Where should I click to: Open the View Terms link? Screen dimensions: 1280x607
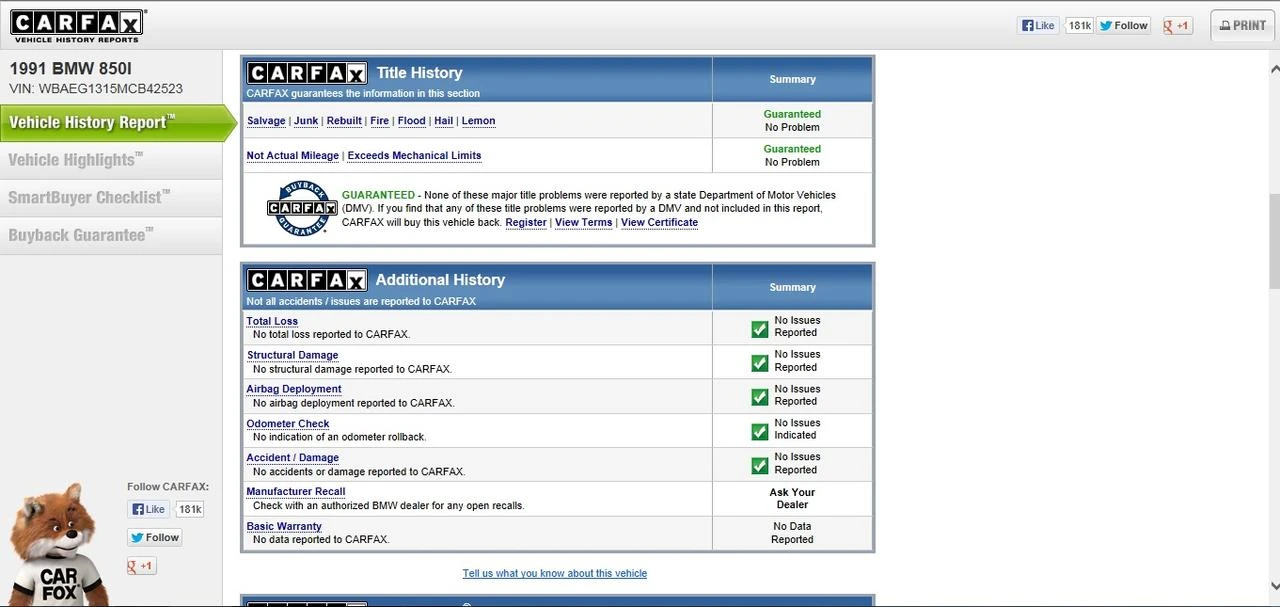tap(583, 223)
